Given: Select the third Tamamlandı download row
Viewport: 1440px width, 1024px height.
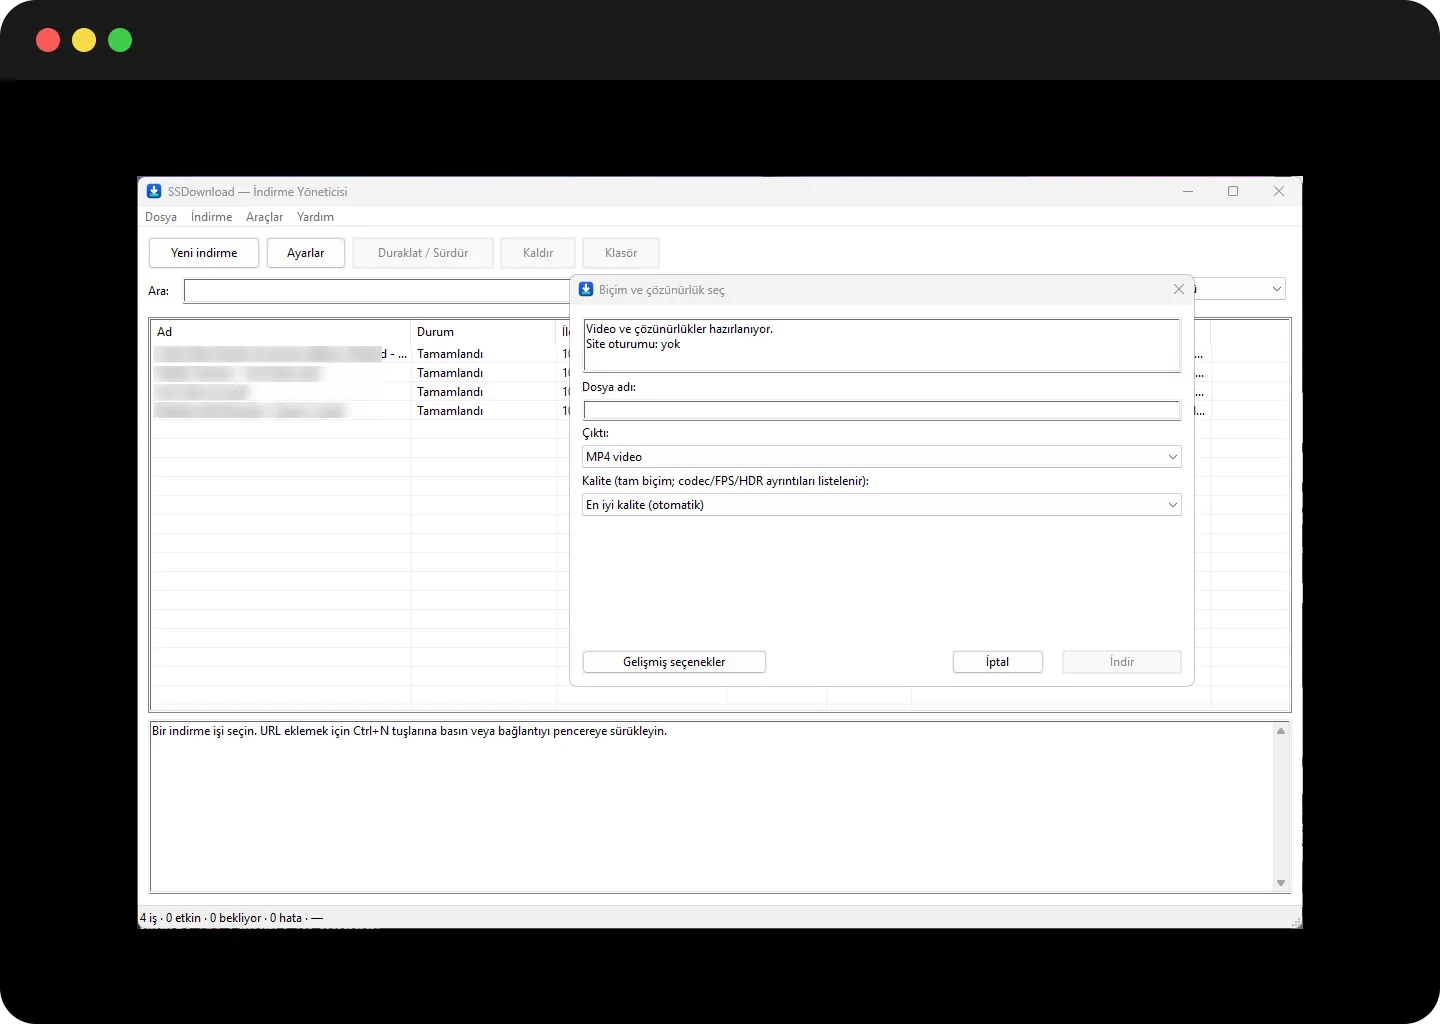Looking at the screenshot, I should [361, 392].
